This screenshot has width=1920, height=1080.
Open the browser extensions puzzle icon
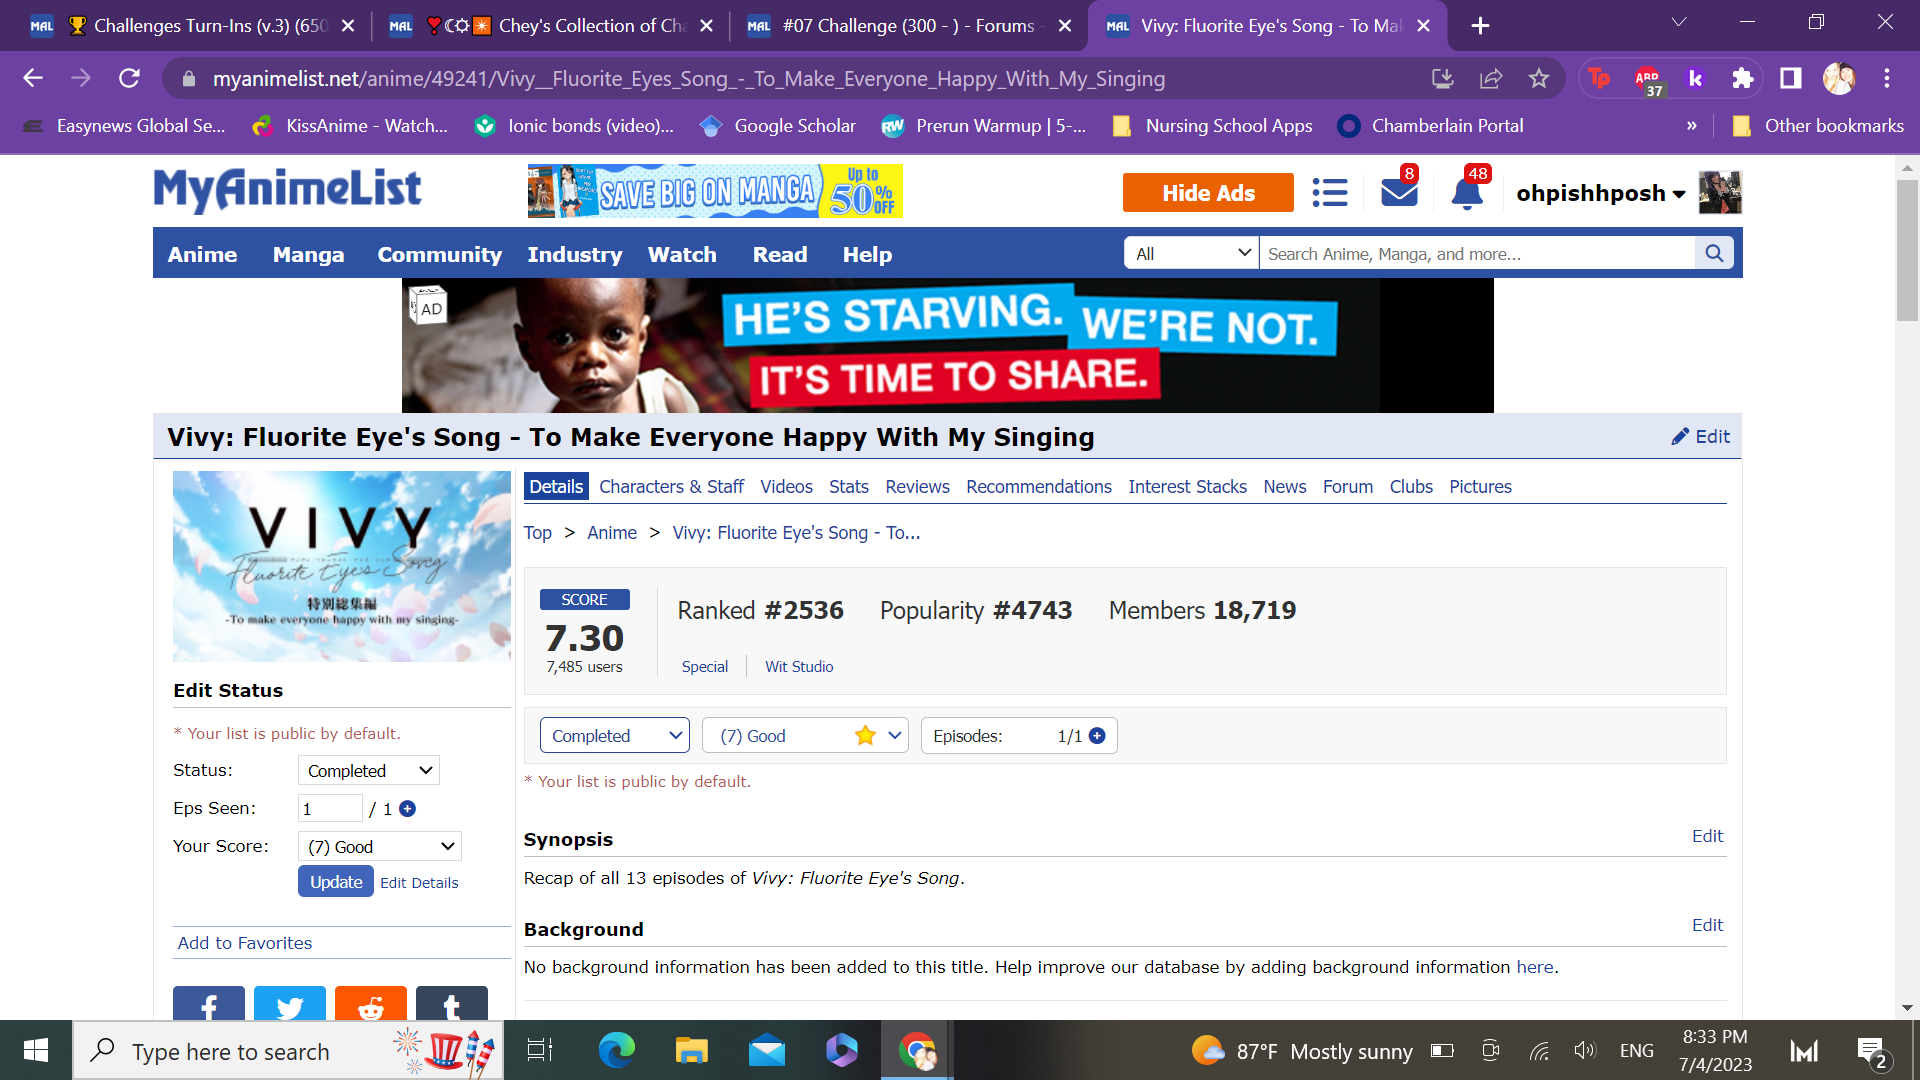coord(1743,78)
